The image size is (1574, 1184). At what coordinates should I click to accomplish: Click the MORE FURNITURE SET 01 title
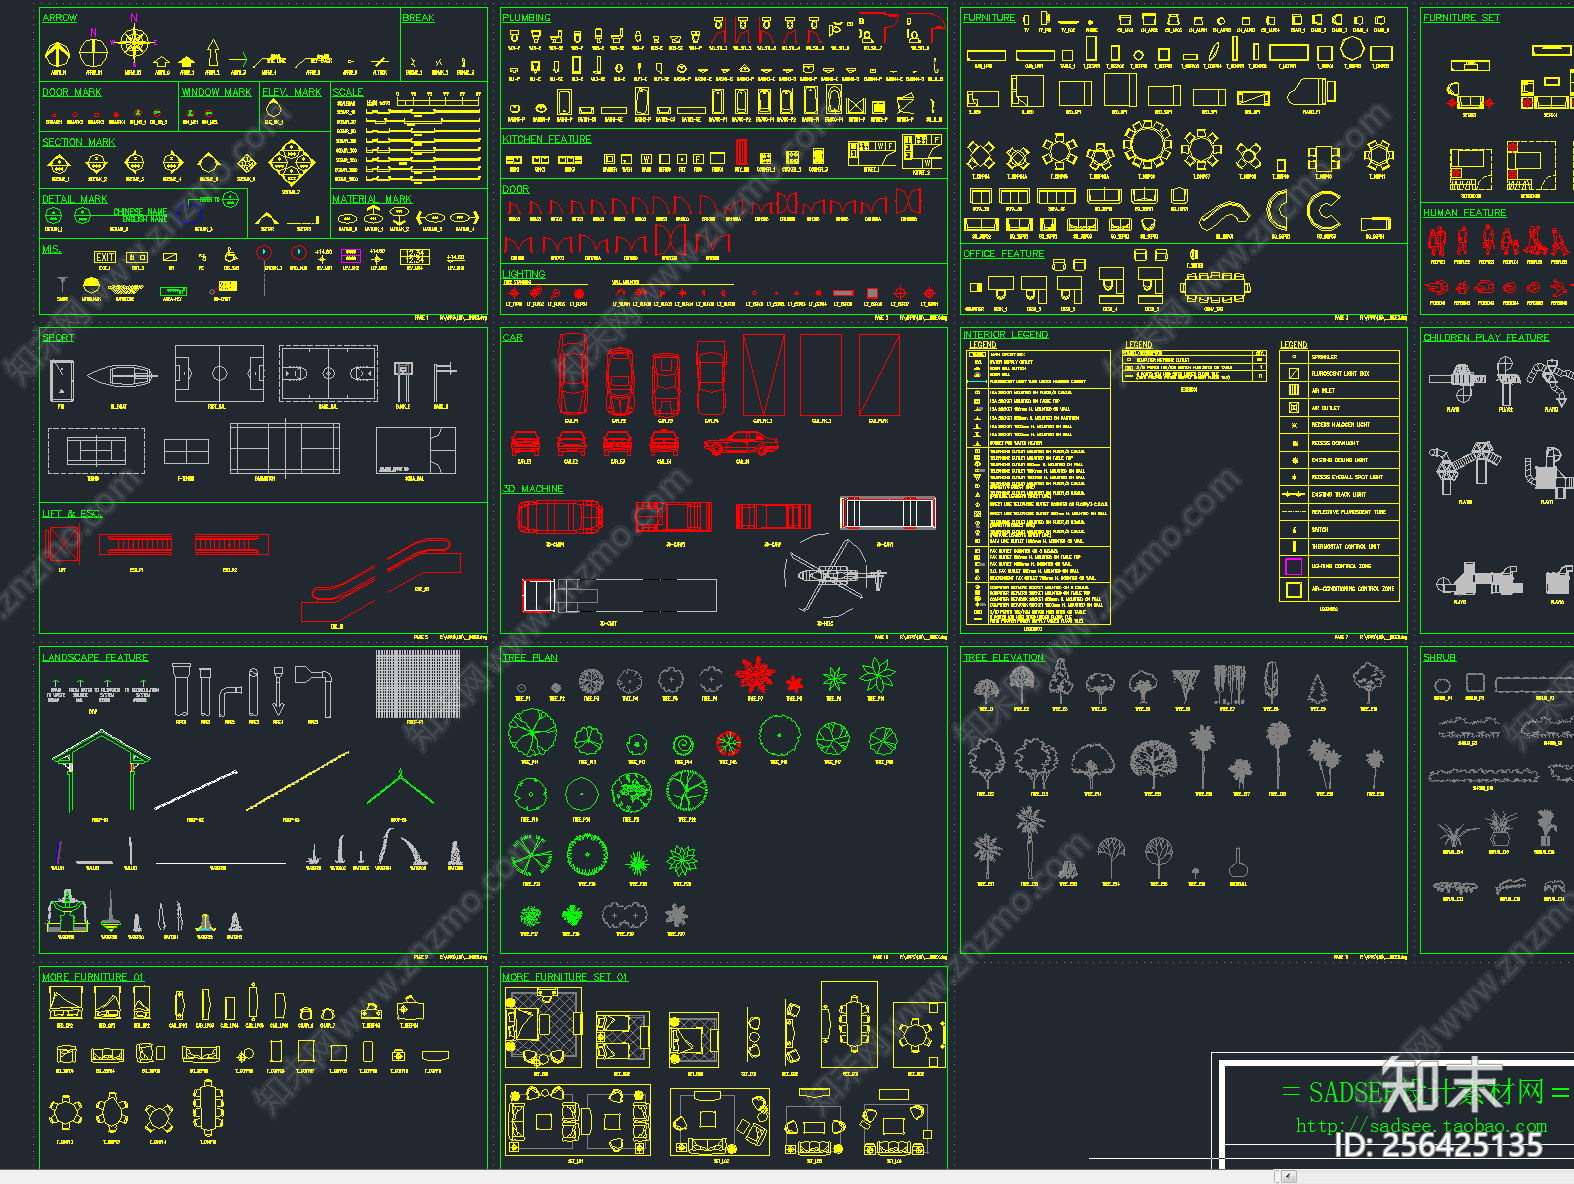pyautogui.click(x=565, y=977)
